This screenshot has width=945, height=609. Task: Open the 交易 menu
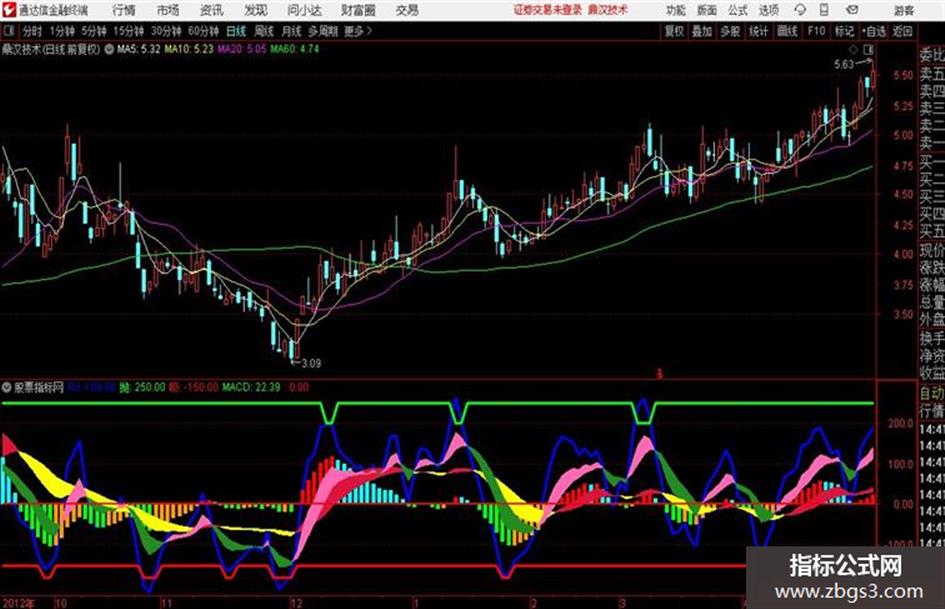tap(407, 10)
